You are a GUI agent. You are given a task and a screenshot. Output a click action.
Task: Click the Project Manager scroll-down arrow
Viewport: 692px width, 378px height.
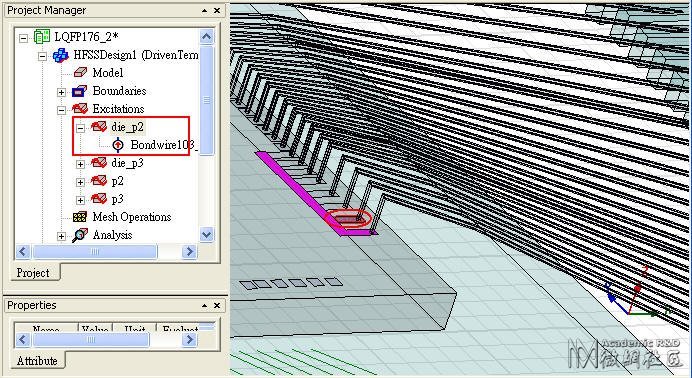(x=207, y=235)
